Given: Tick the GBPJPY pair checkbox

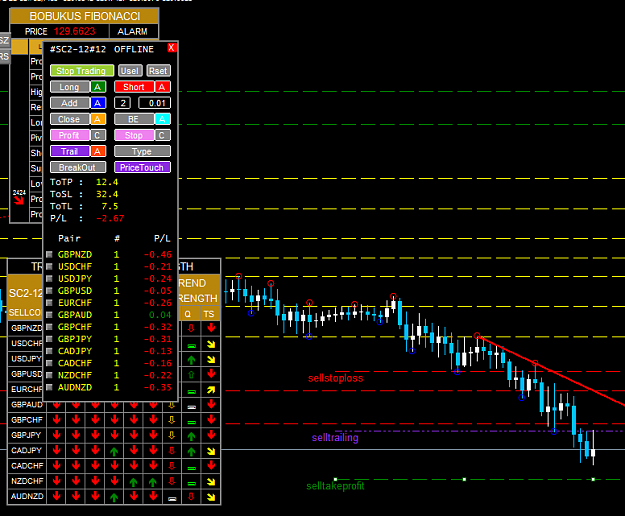Looking at the screenshot, I should coord(49,339).
